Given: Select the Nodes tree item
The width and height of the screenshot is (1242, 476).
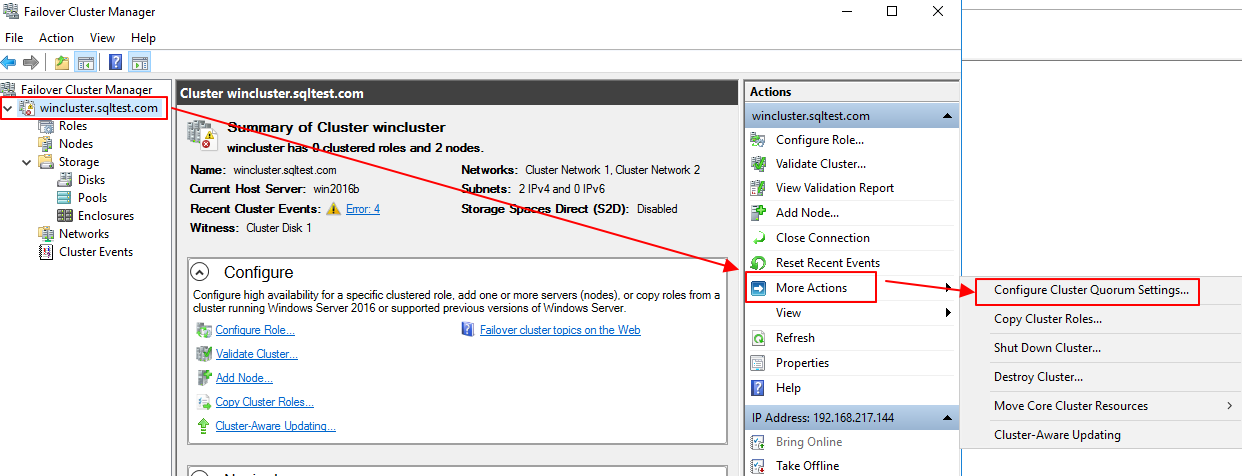Looking at the screenshot, I should coord(76,144).
